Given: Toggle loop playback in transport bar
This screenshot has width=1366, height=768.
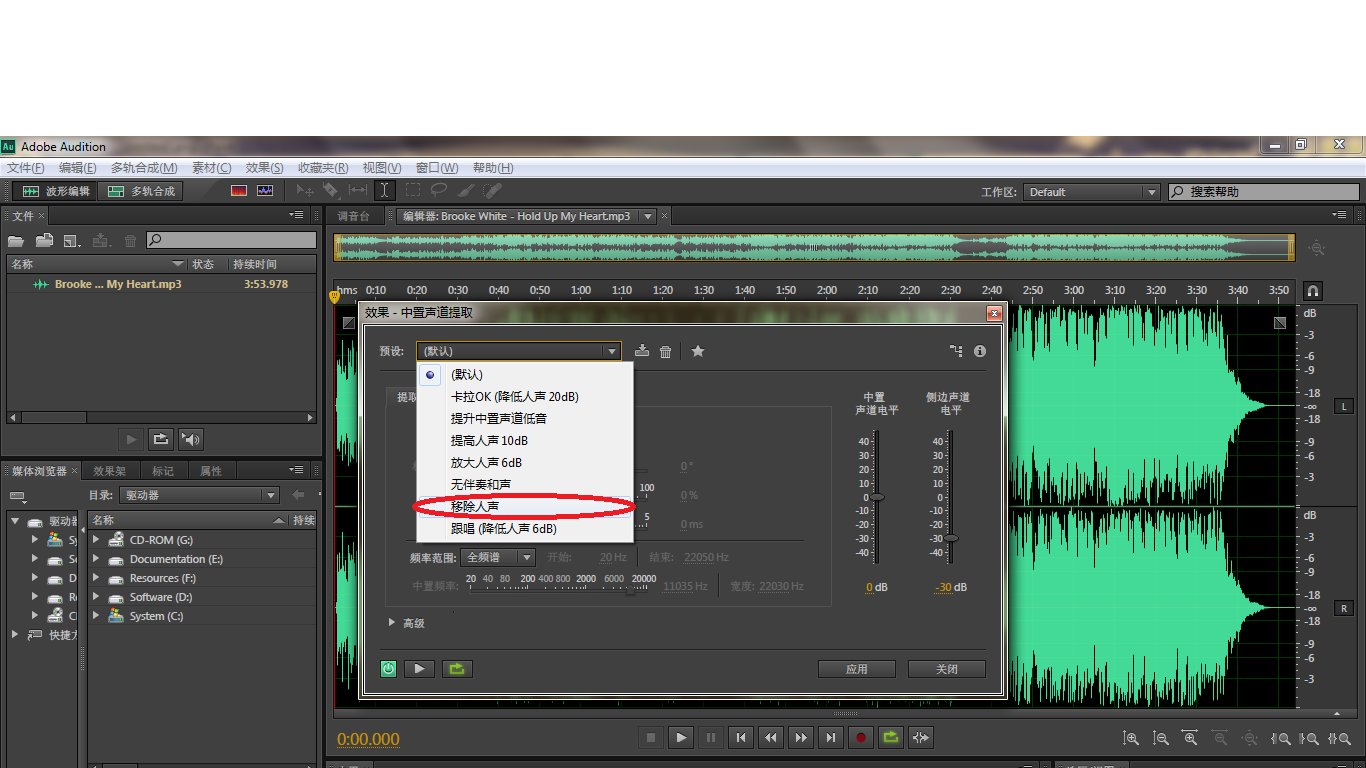Looking at the screenshot, I should pyautogui.click(x=890, y=738).
